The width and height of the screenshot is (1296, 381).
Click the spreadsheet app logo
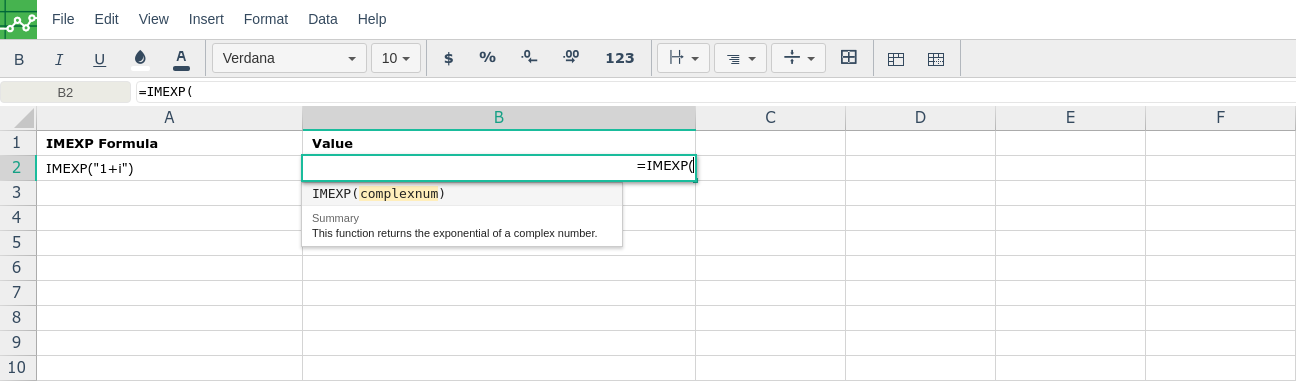18,19
